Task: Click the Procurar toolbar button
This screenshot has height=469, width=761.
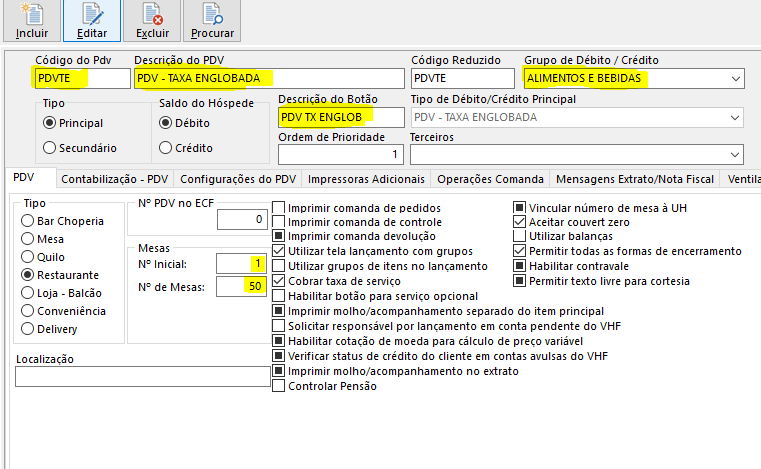Action: (x=212, y=21)
